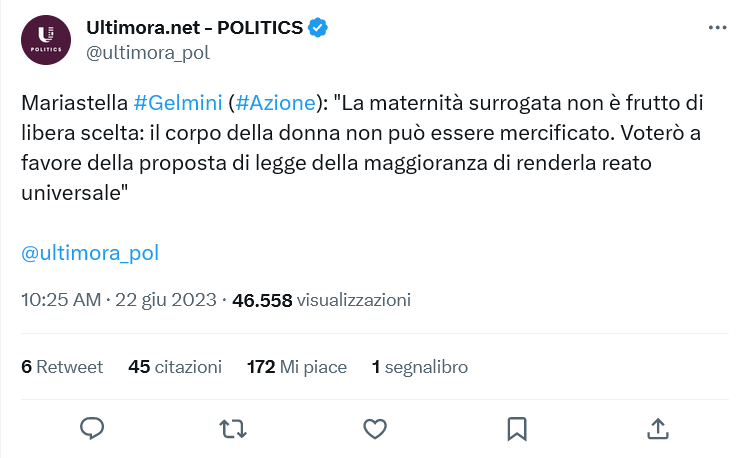This screenshot has width=748, height=458.
Task: View the 45 citazioni list
Action: pyautogui.click(x=175, y=367)
